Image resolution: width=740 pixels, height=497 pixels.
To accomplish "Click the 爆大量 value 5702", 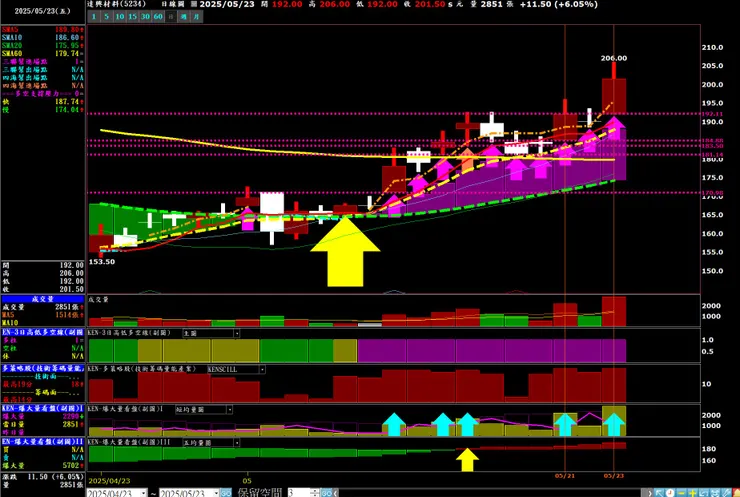I will [72, 465].
